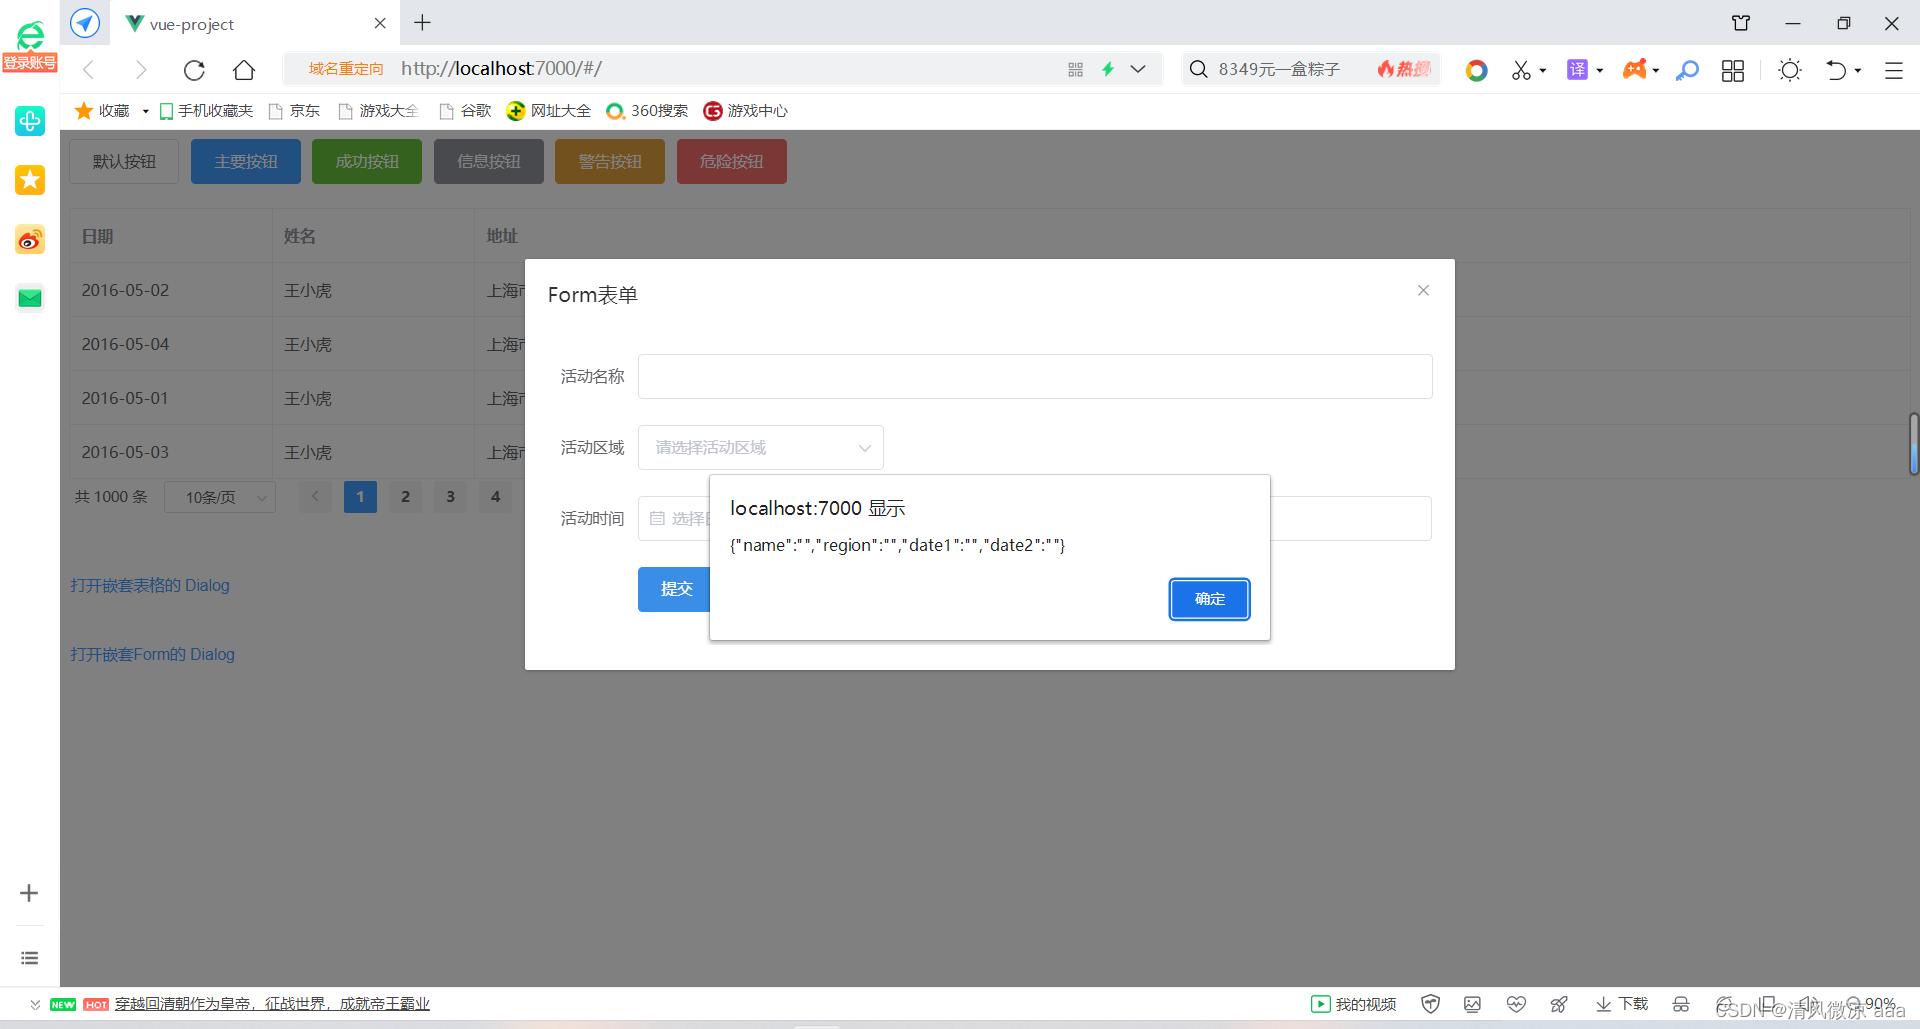
Task: Open the QR code icon in address bar
Action: pyautogui.click(x=1075, y=69)
